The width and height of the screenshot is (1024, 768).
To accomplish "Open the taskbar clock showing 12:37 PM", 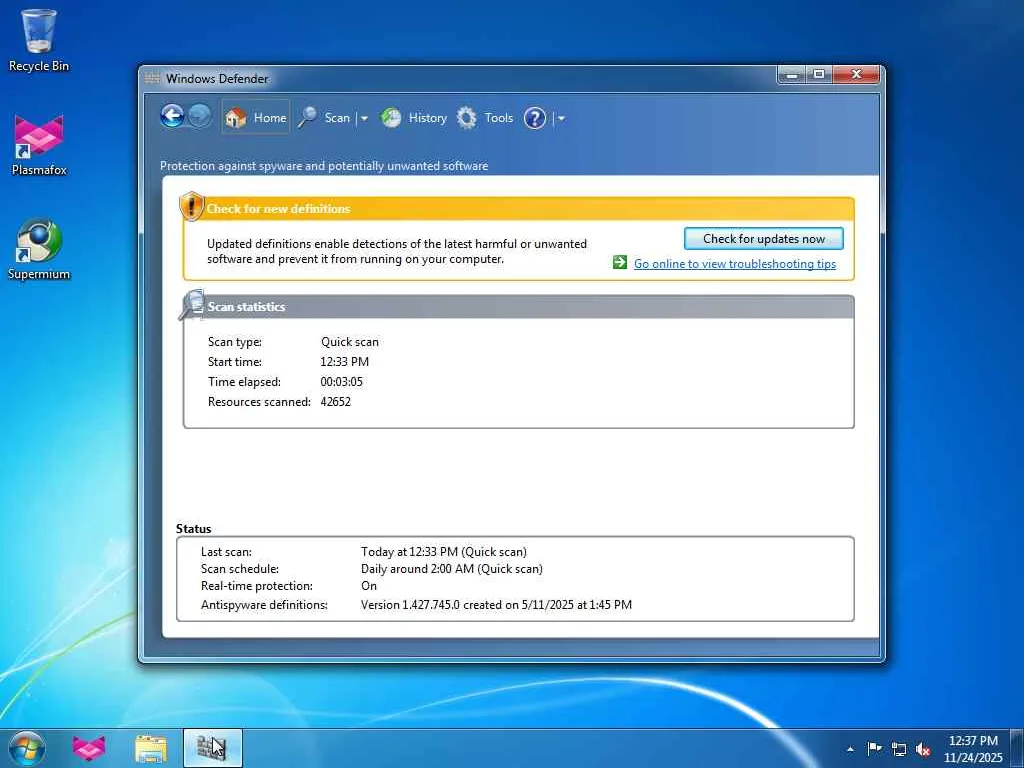I will 973,749.
